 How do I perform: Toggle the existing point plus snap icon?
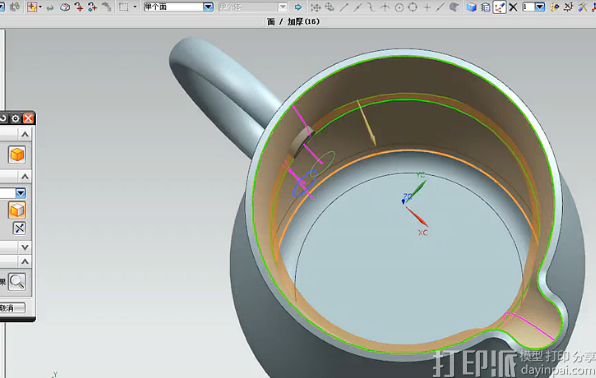[427, 7]
